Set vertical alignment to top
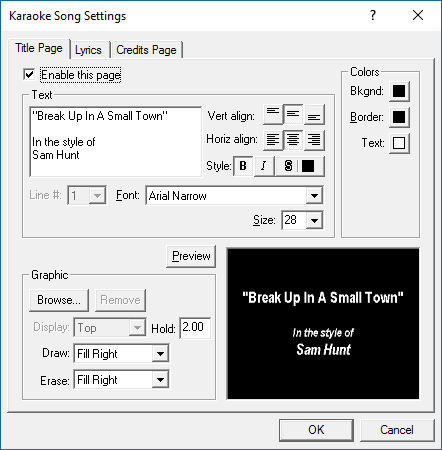Viewport: 442px width, 450px height. coord(273,114)
